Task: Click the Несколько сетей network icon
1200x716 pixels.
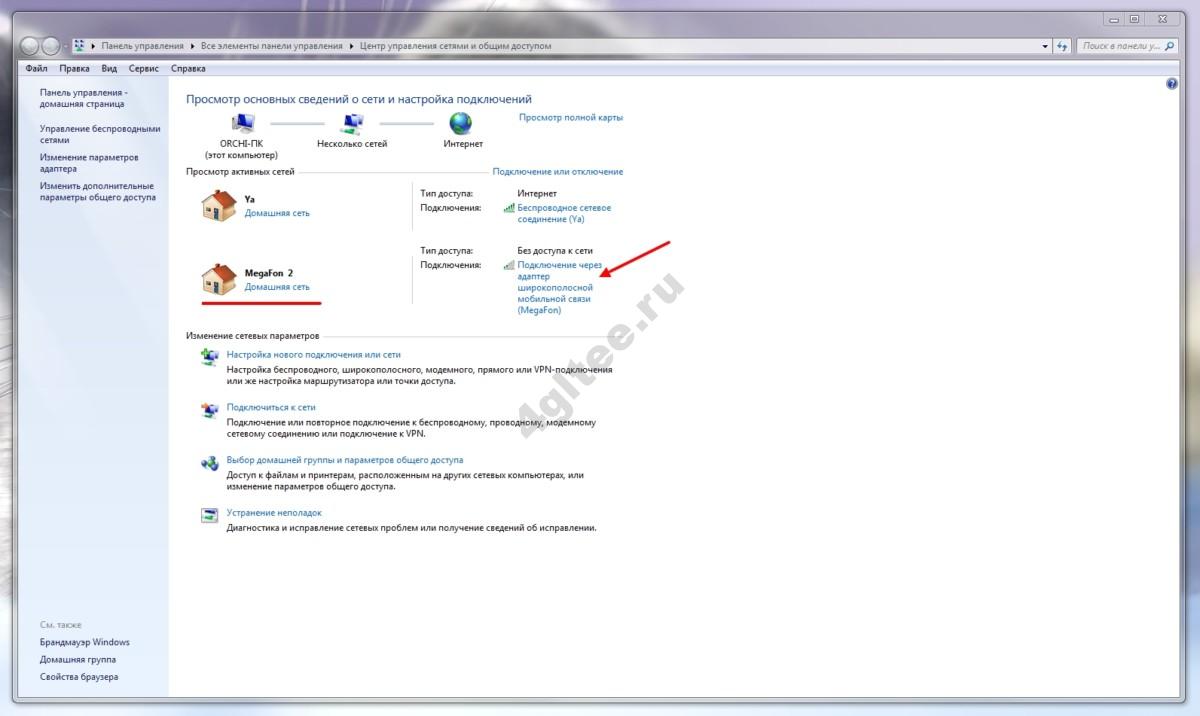Action: [x=351, y=123]
